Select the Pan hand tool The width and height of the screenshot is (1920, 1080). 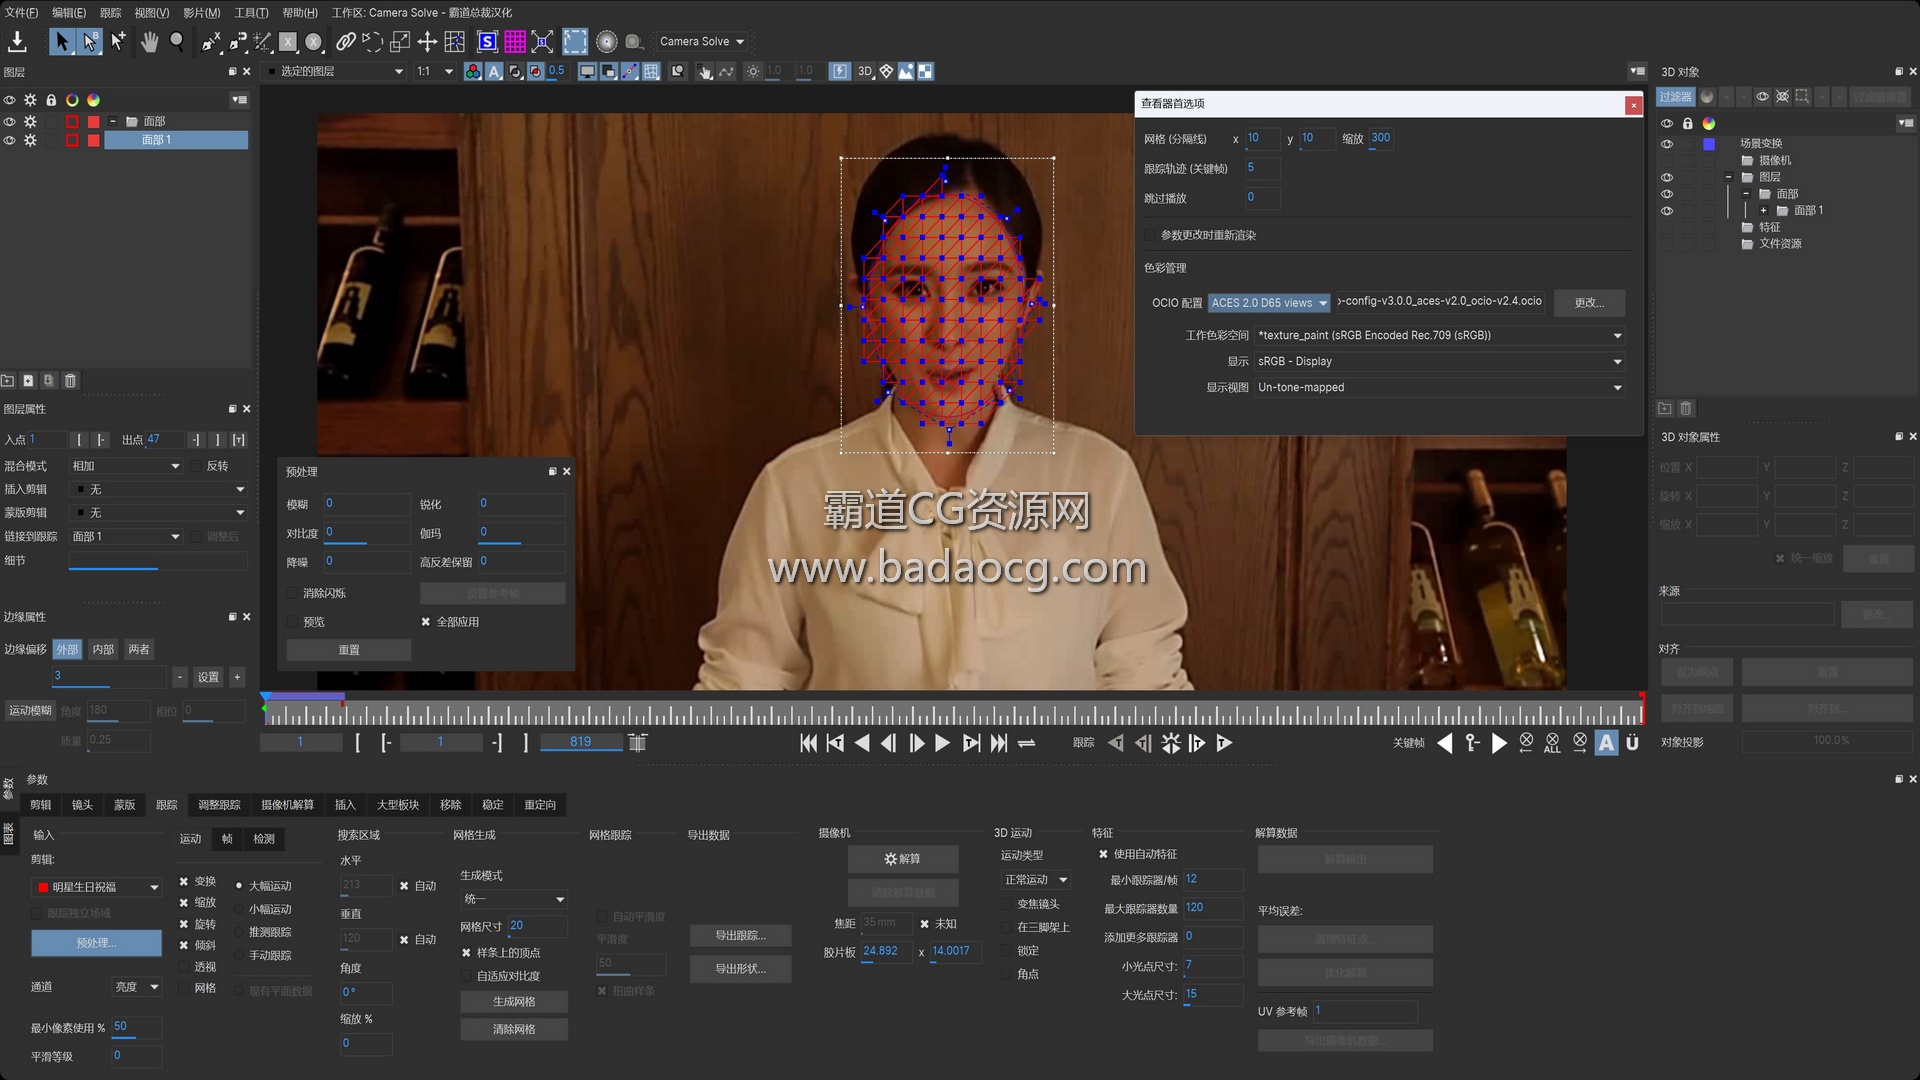pos(149,42)
